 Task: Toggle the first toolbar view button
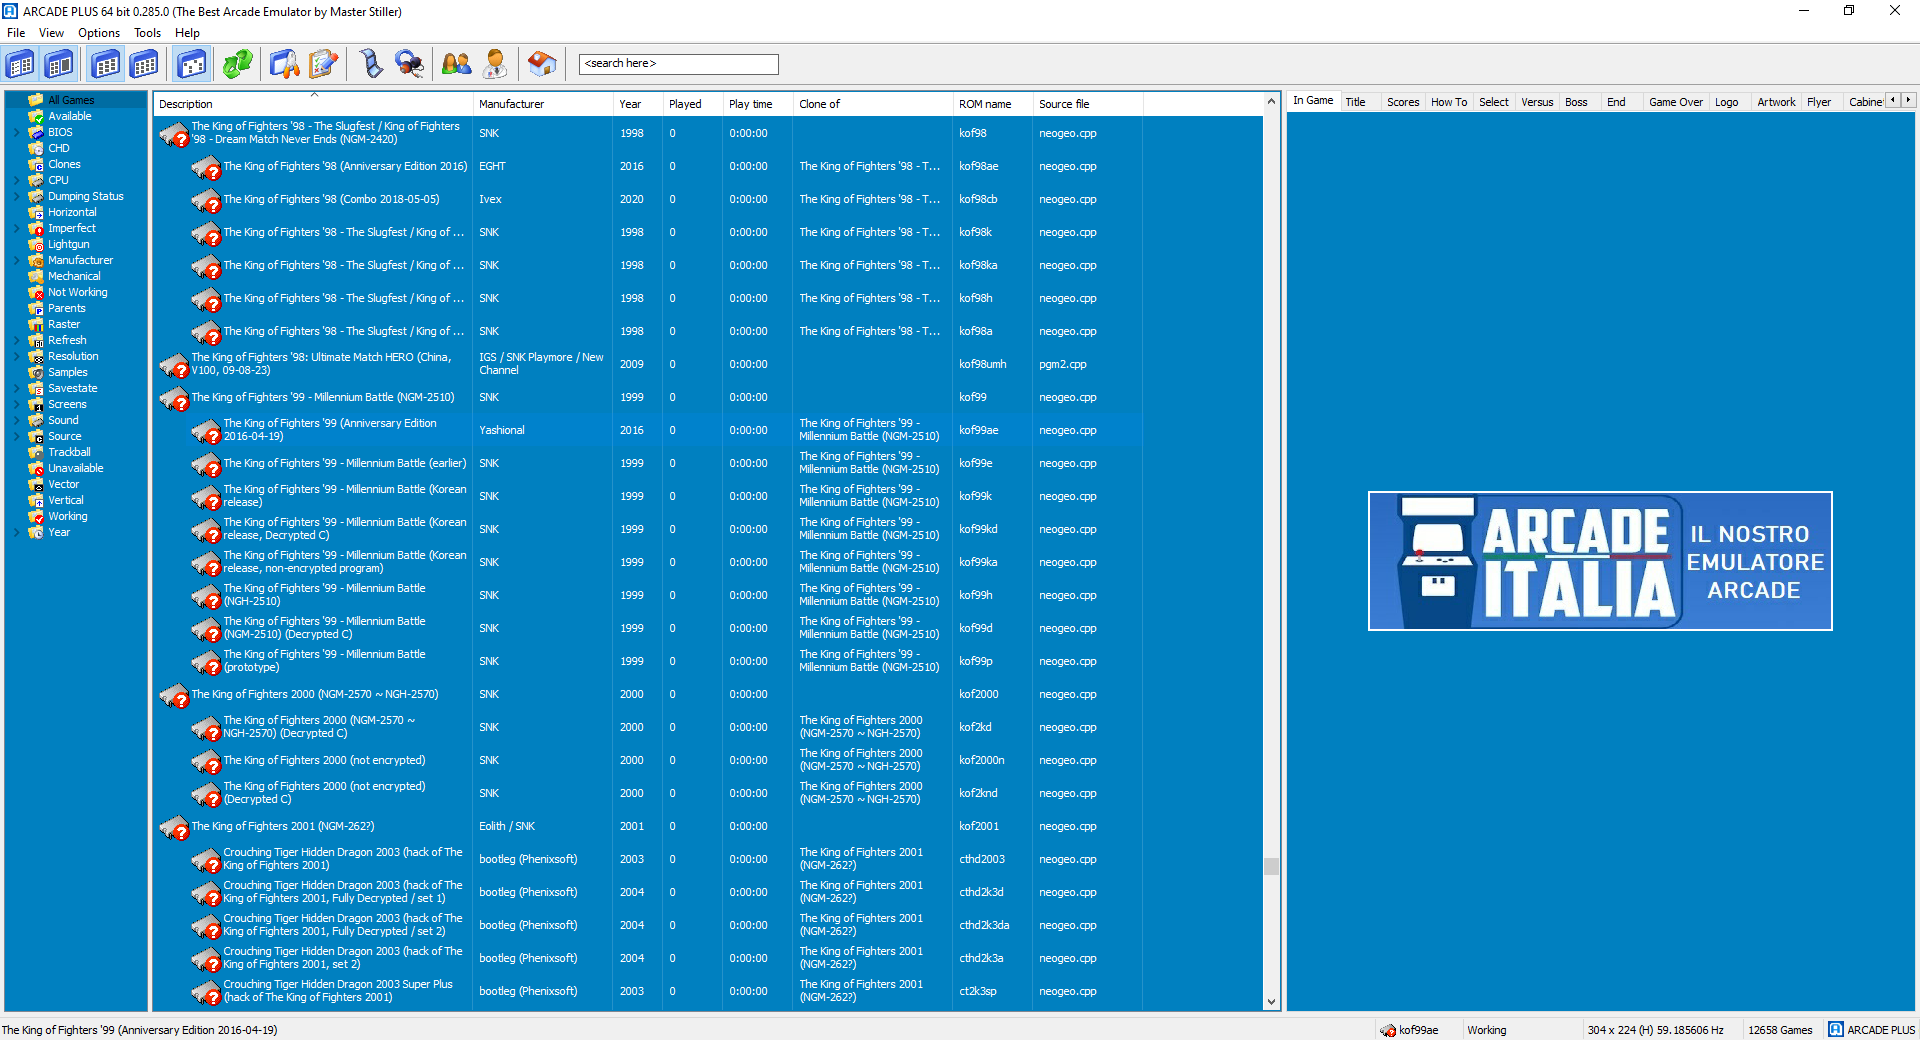20,64
